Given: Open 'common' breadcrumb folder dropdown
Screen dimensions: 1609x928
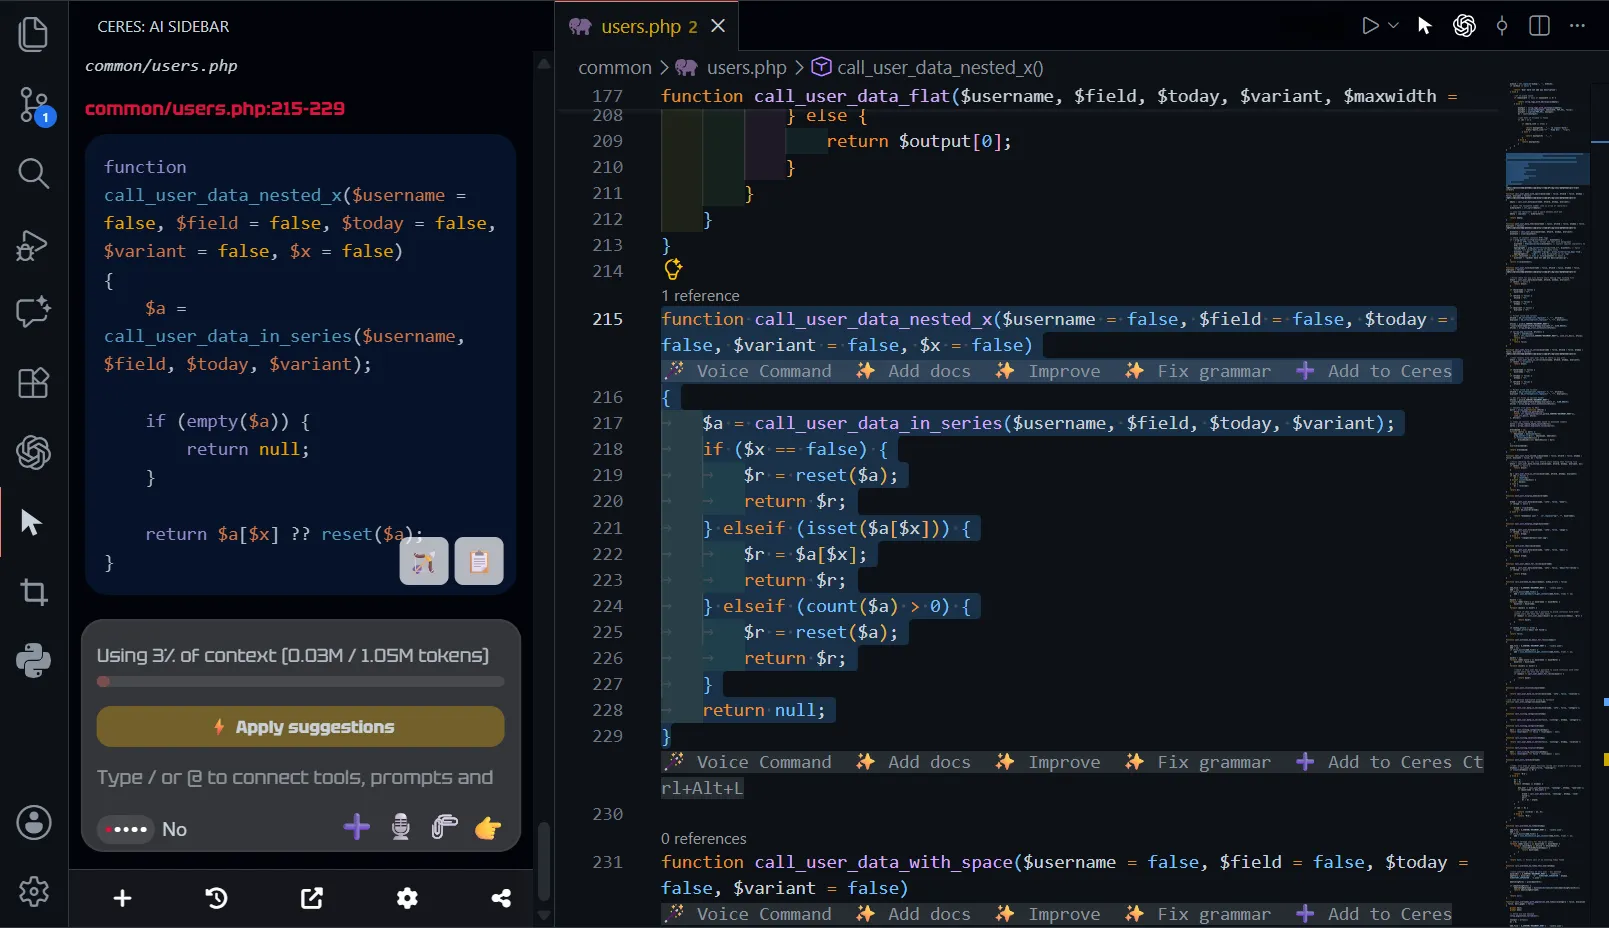Looking at the screenshot, I should (614, 67).
